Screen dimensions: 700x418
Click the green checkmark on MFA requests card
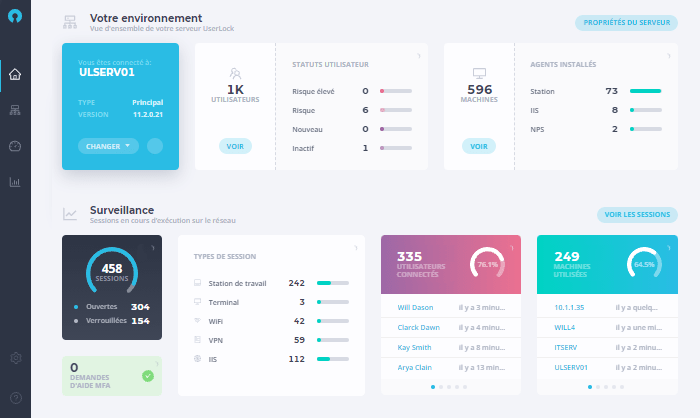148,376
